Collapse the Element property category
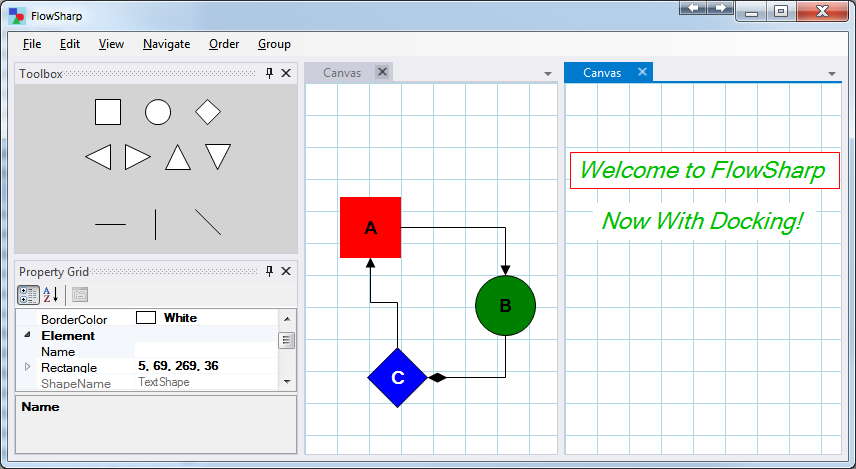This screenshot has width=856, height=469. 27,336
